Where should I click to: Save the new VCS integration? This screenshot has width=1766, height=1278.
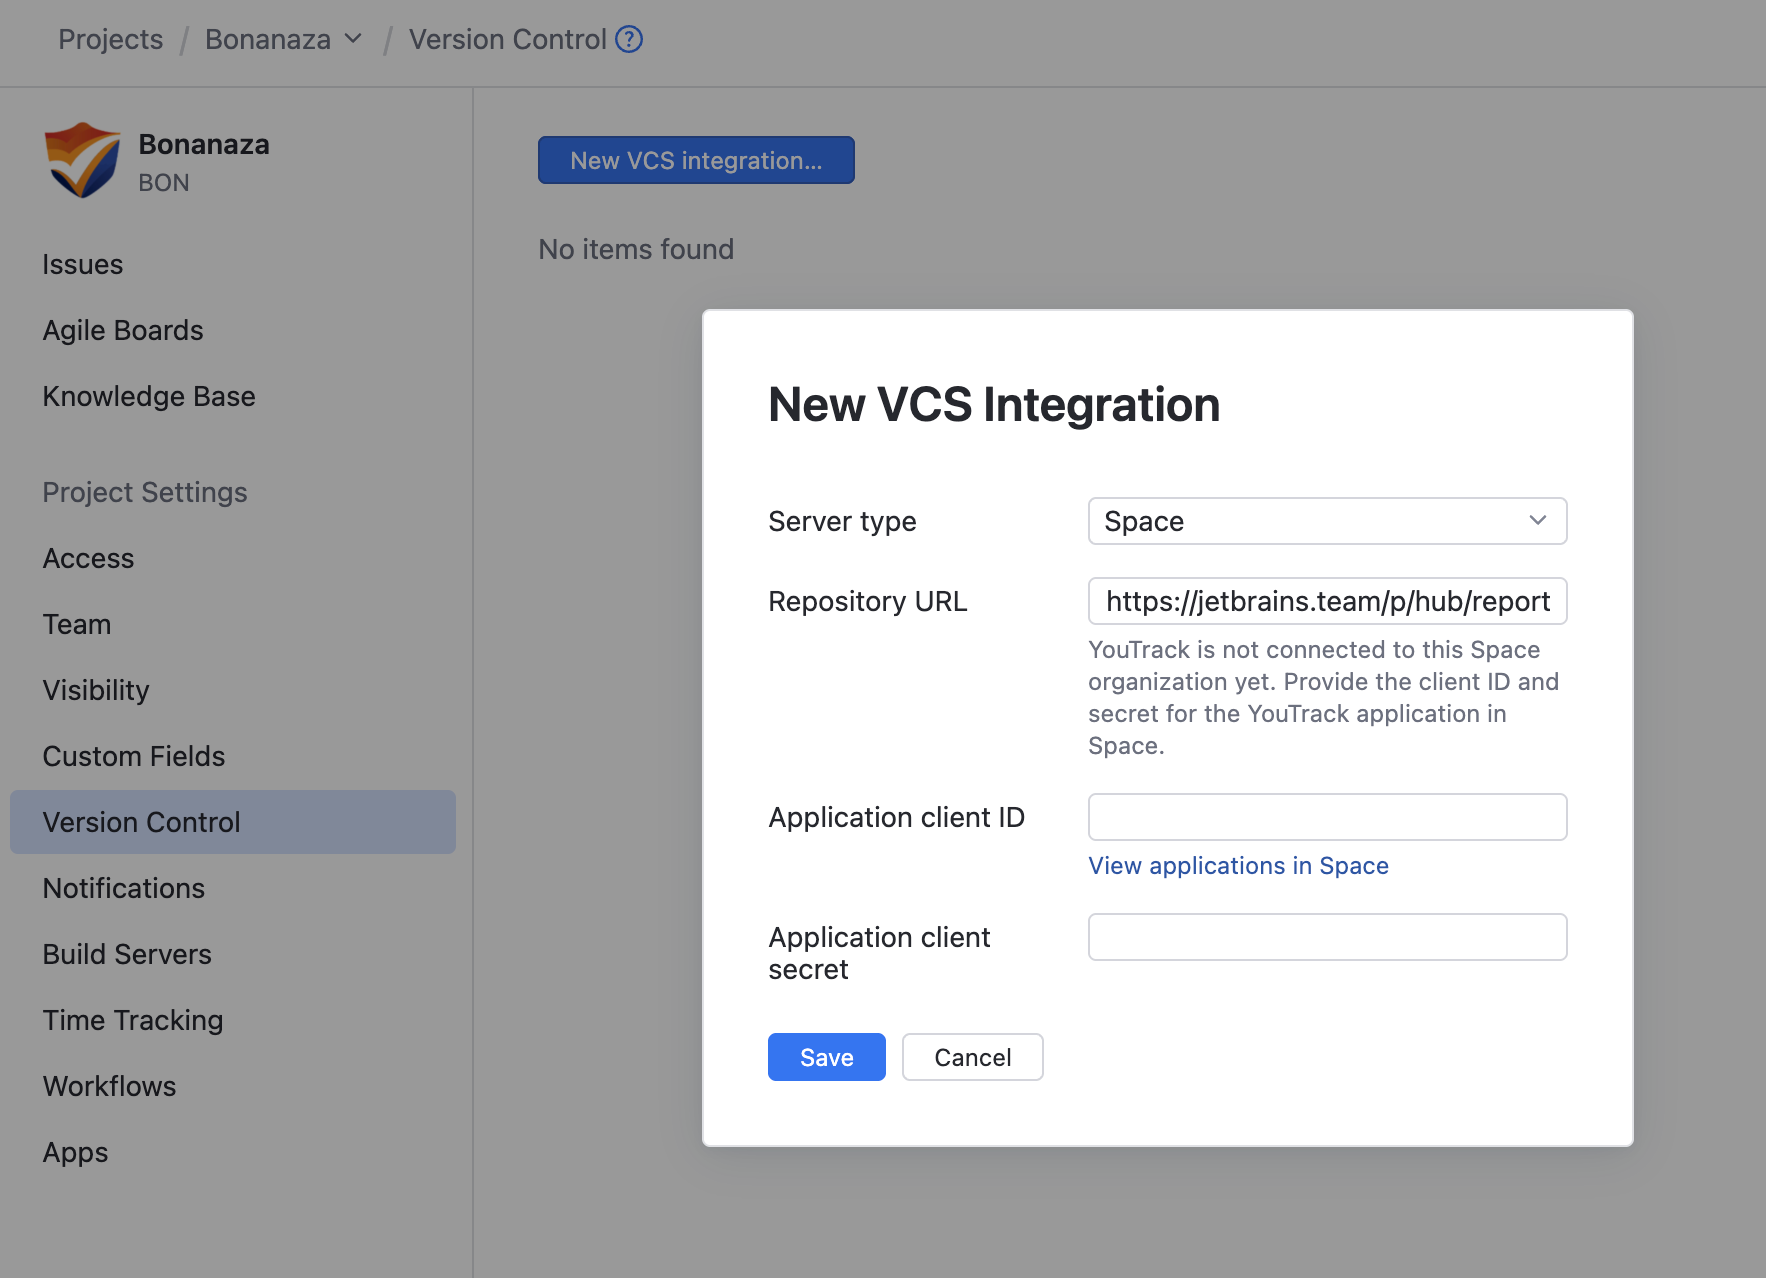pyautogui.click(x=826, y=1057)
